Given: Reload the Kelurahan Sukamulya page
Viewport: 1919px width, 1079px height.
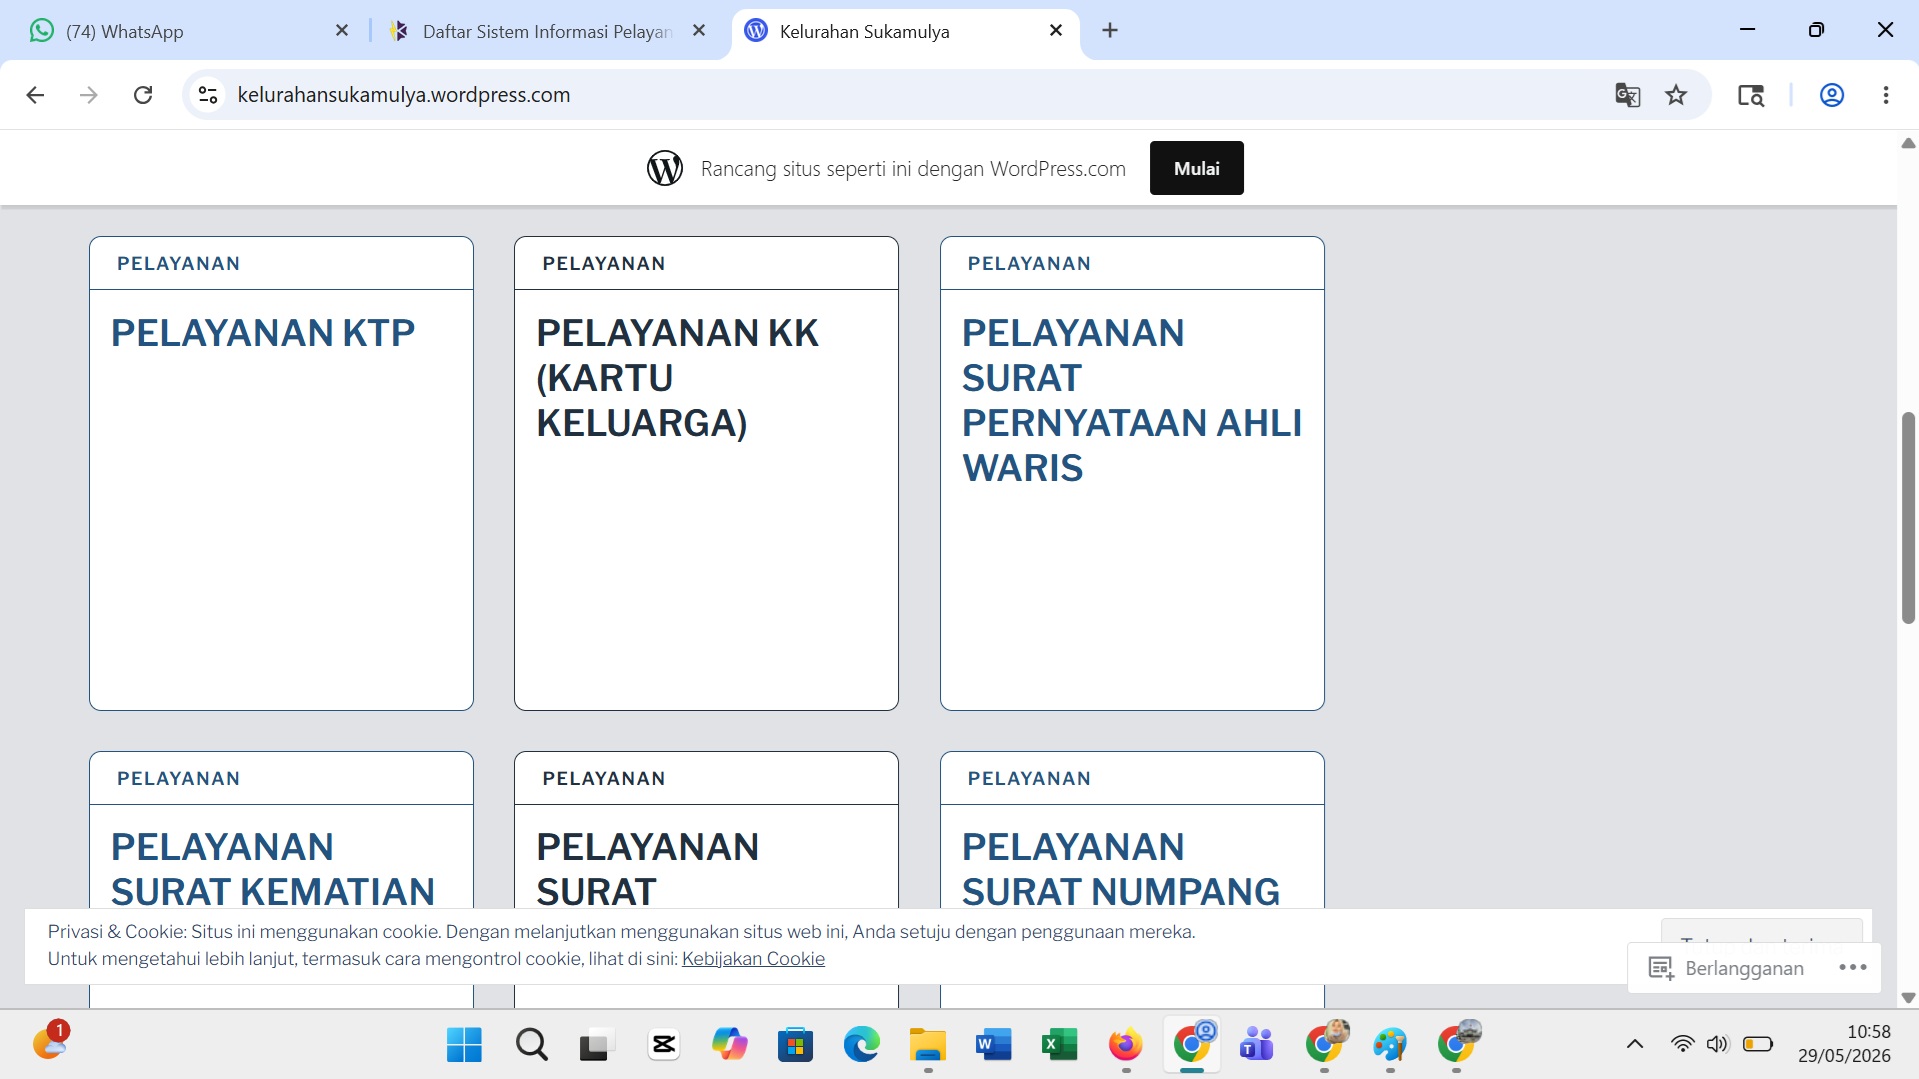Looking at the screenshot, I should (143, 95).
